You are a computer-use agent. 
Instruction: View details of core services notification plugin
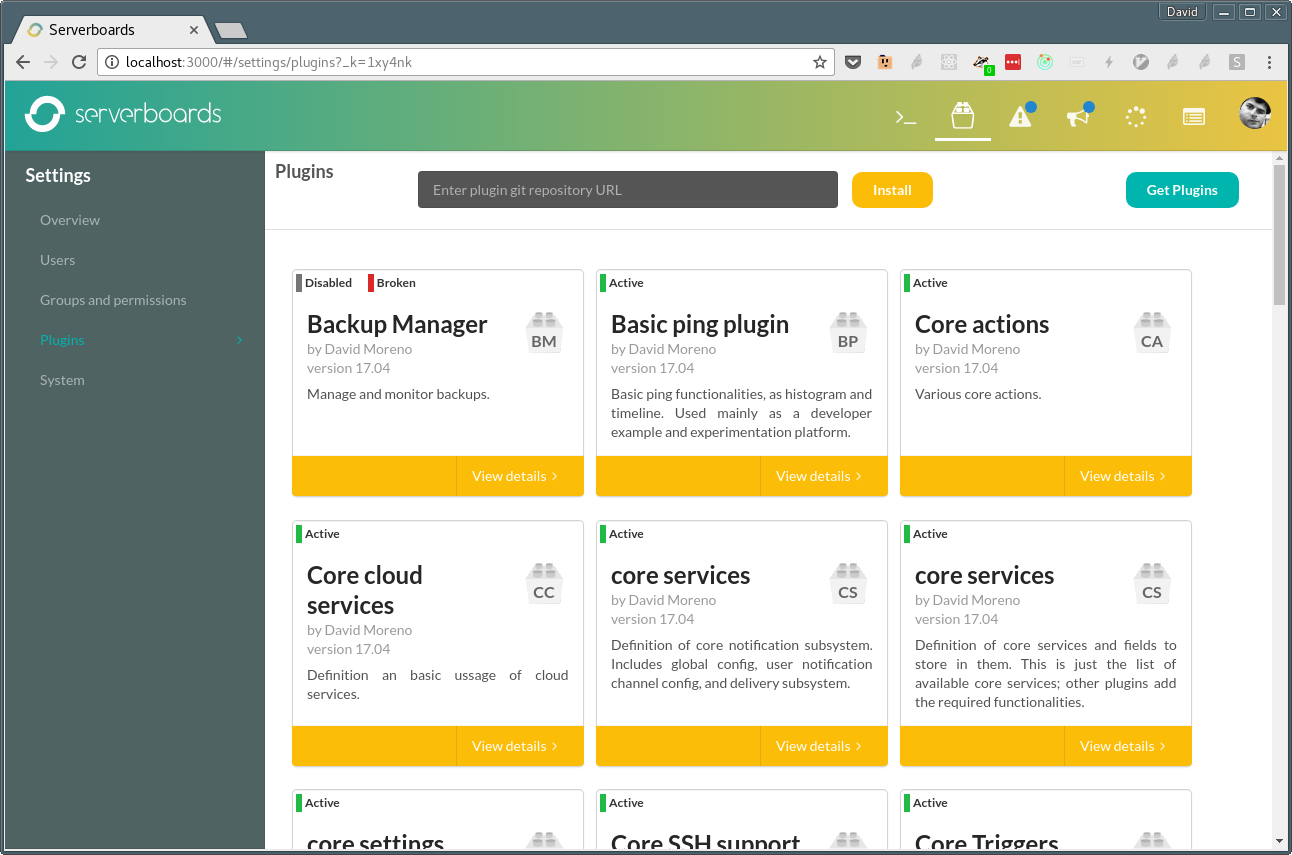[x=819, y=746]
